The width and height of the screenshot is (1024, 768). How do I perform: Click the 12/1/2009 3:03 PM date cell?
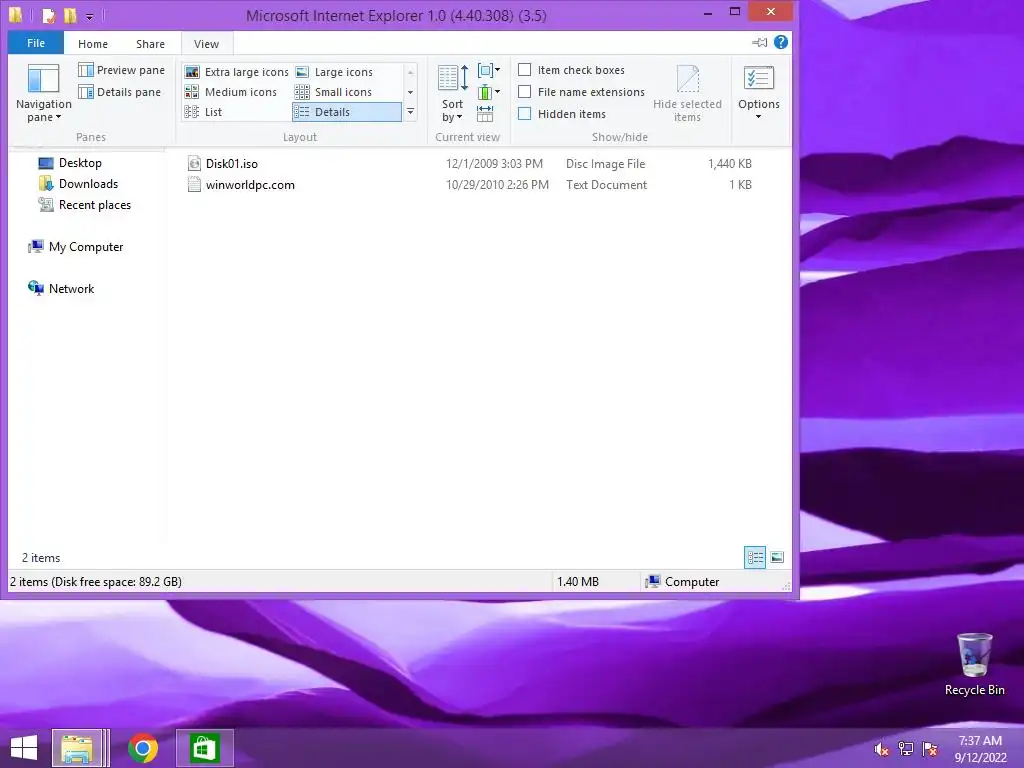tap(494, 164)
